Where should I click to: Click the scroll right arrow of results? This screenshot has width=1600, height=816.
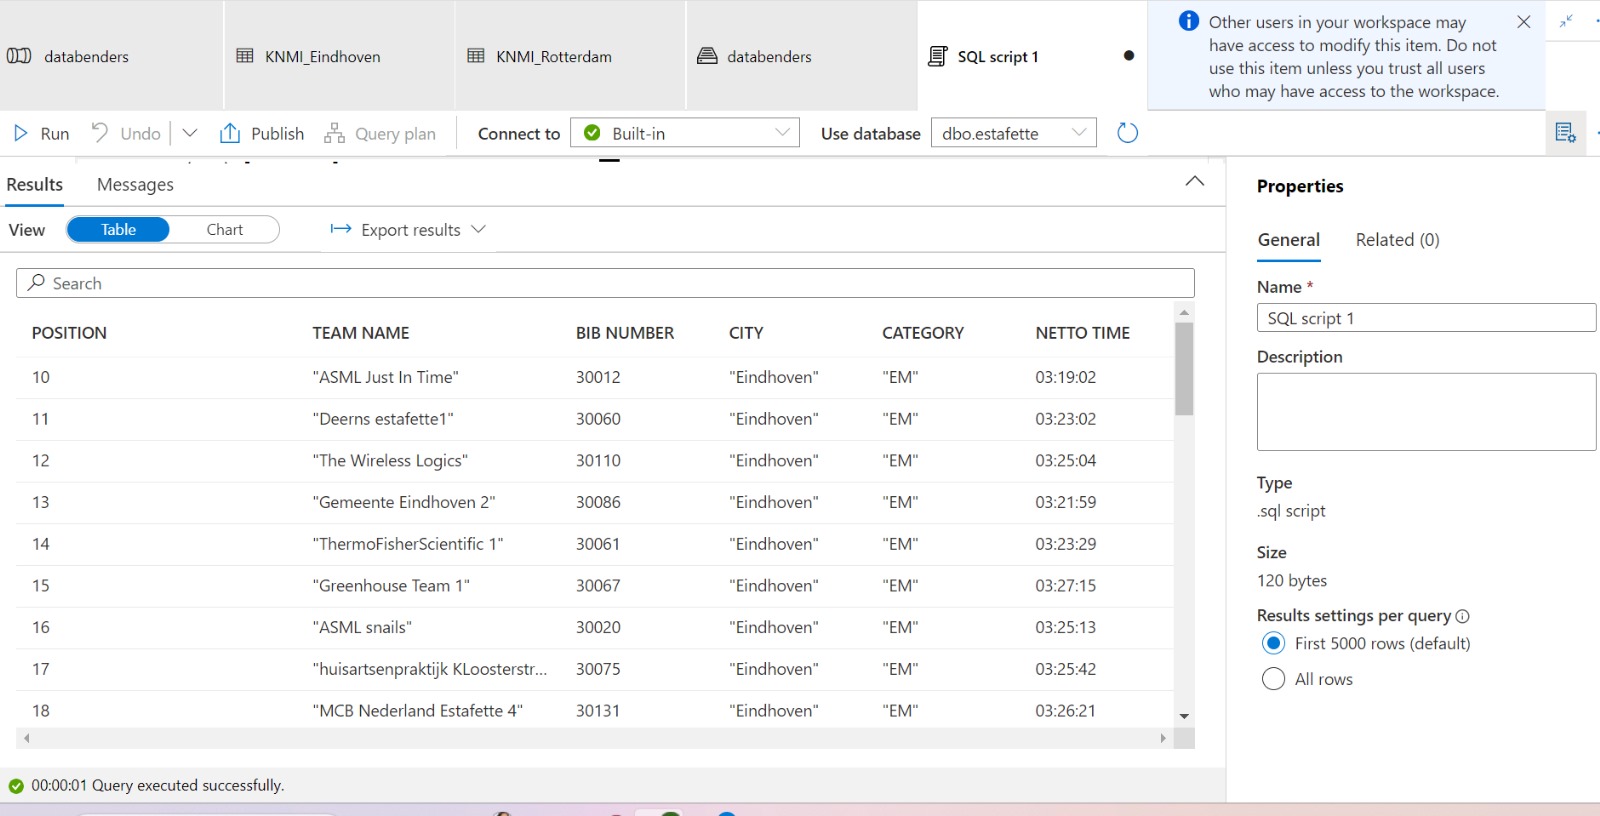pyautogui.click(x=1163, y=738)
